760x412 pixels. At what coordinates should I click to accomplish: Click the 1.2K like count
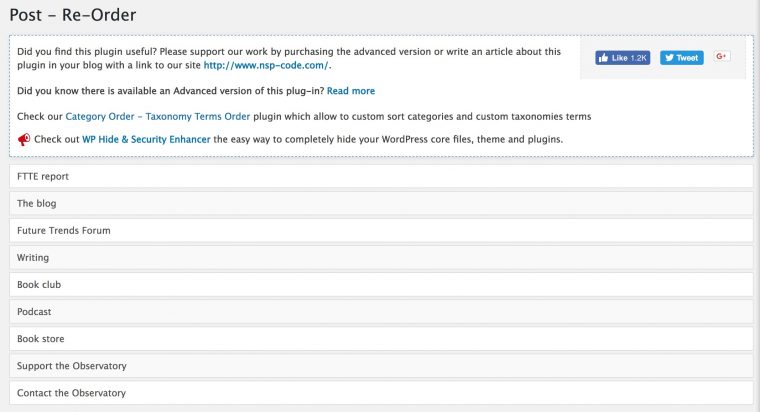pos(638,58)
